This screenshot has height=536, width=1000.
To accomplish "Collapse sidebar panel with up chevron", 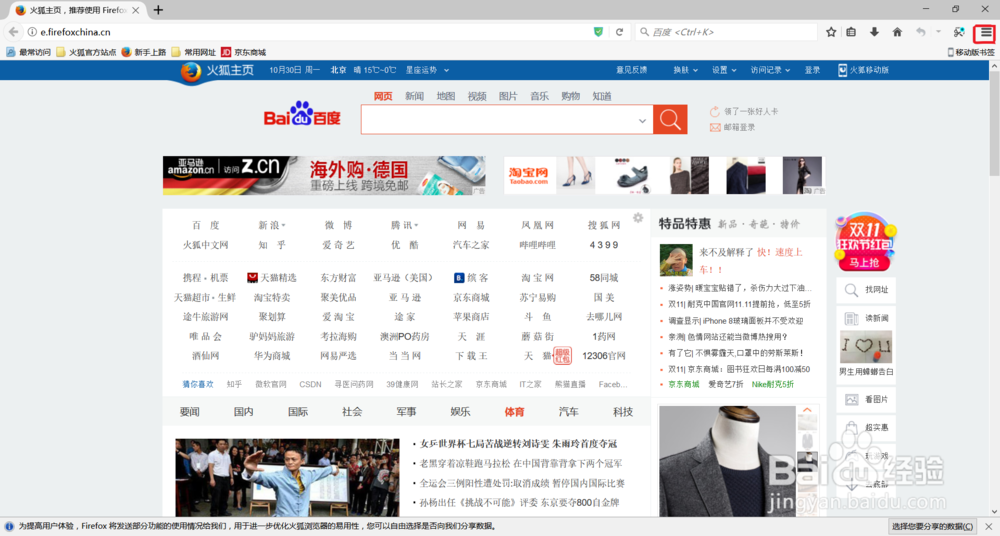I will [x=807, y=410].
